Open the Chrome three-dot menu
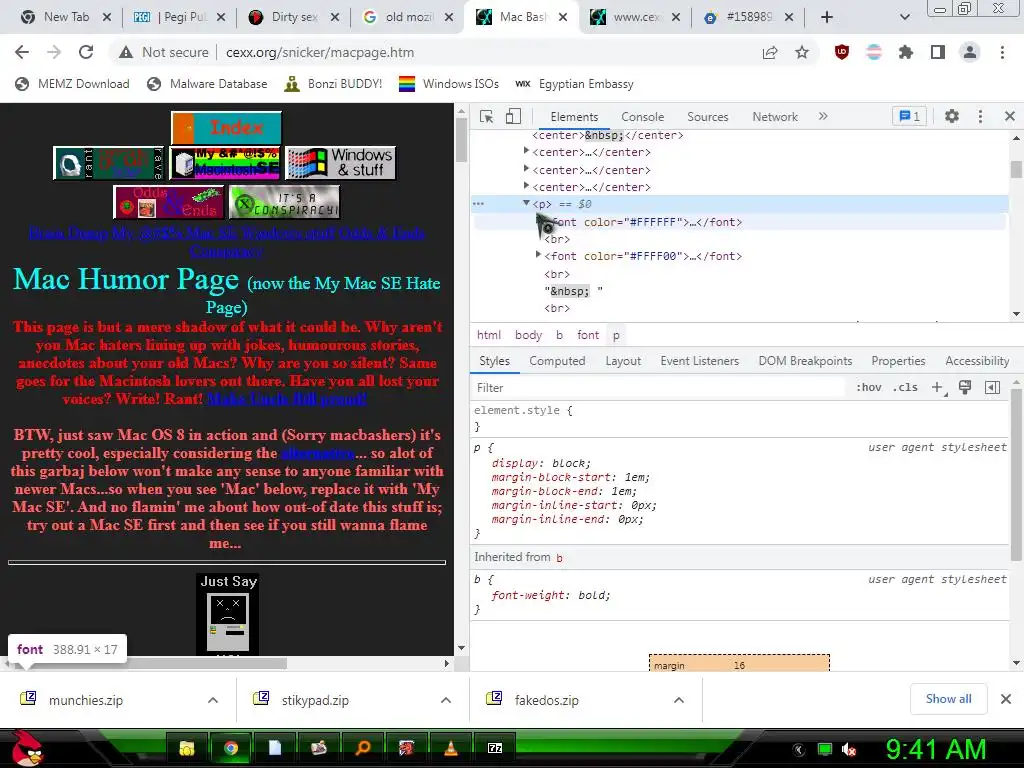The width and height of the screenshot is (1024, 768). pyautogui.click(x=1002, y=52)
